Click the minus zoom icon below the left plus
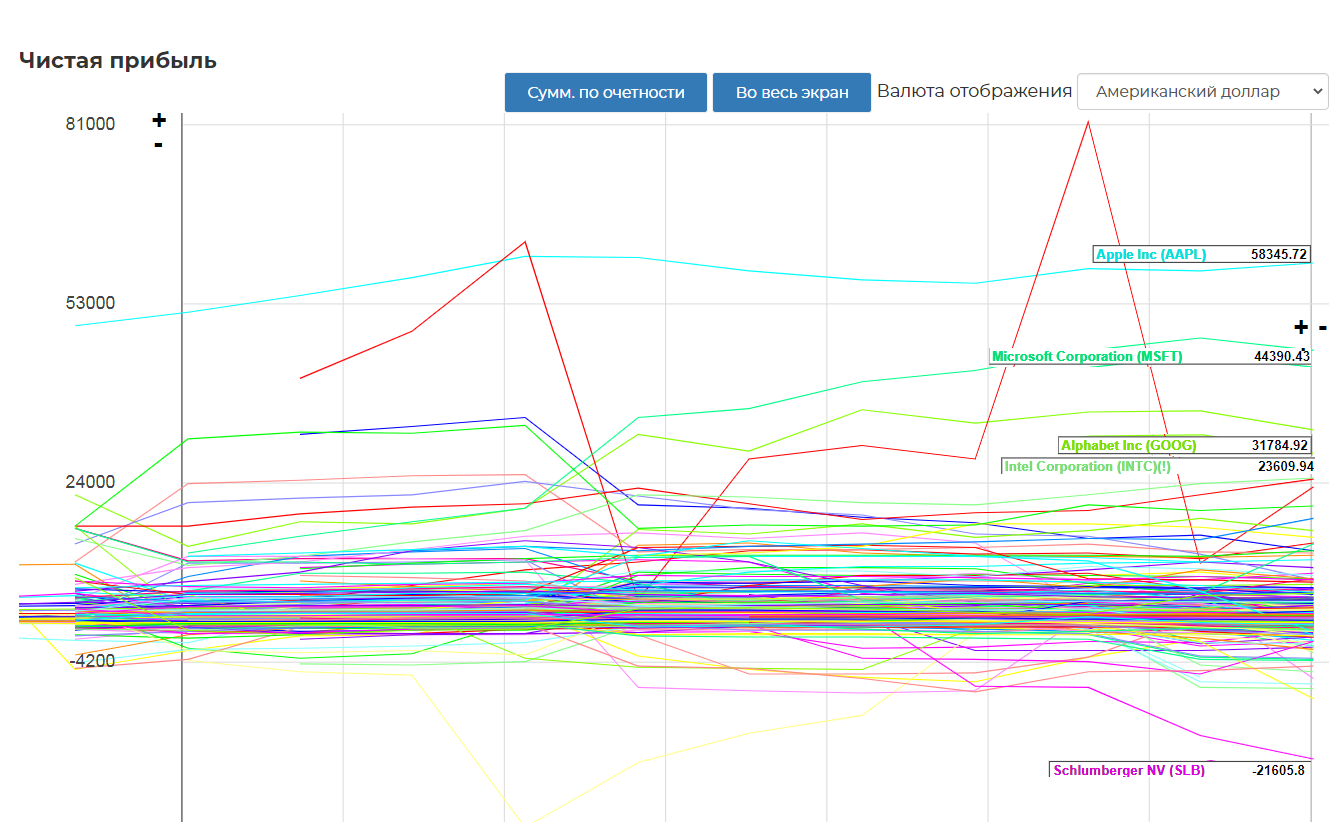The width and height of the screenshot is (1341, 822). pos(158,144)
